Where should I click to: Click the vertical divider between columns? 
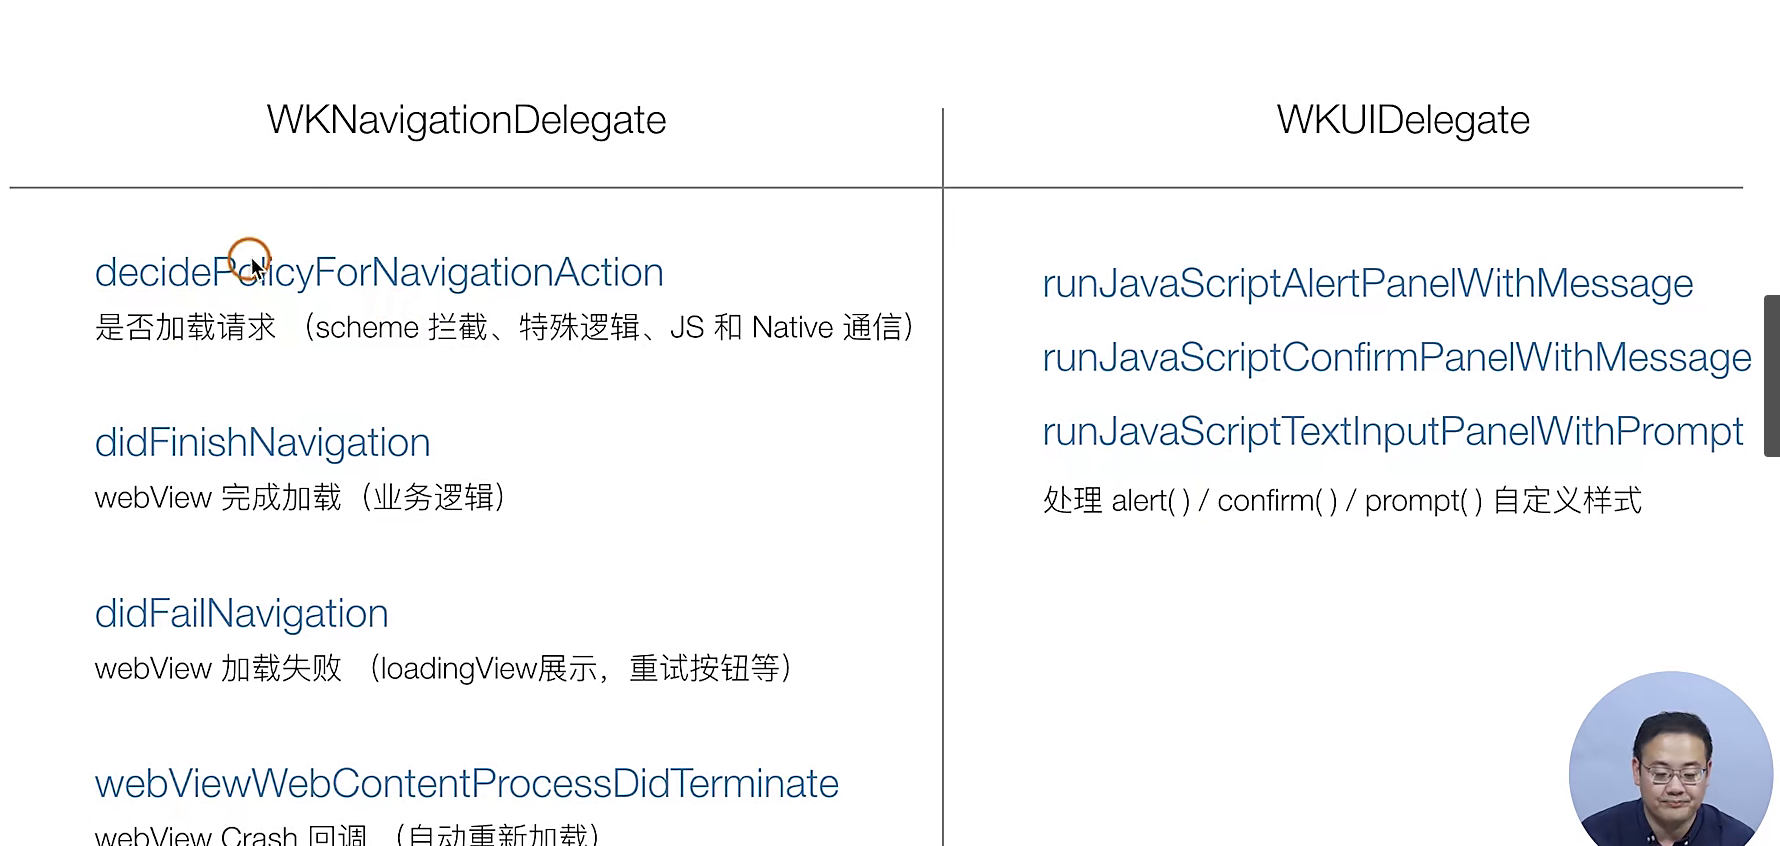point(943,500)
